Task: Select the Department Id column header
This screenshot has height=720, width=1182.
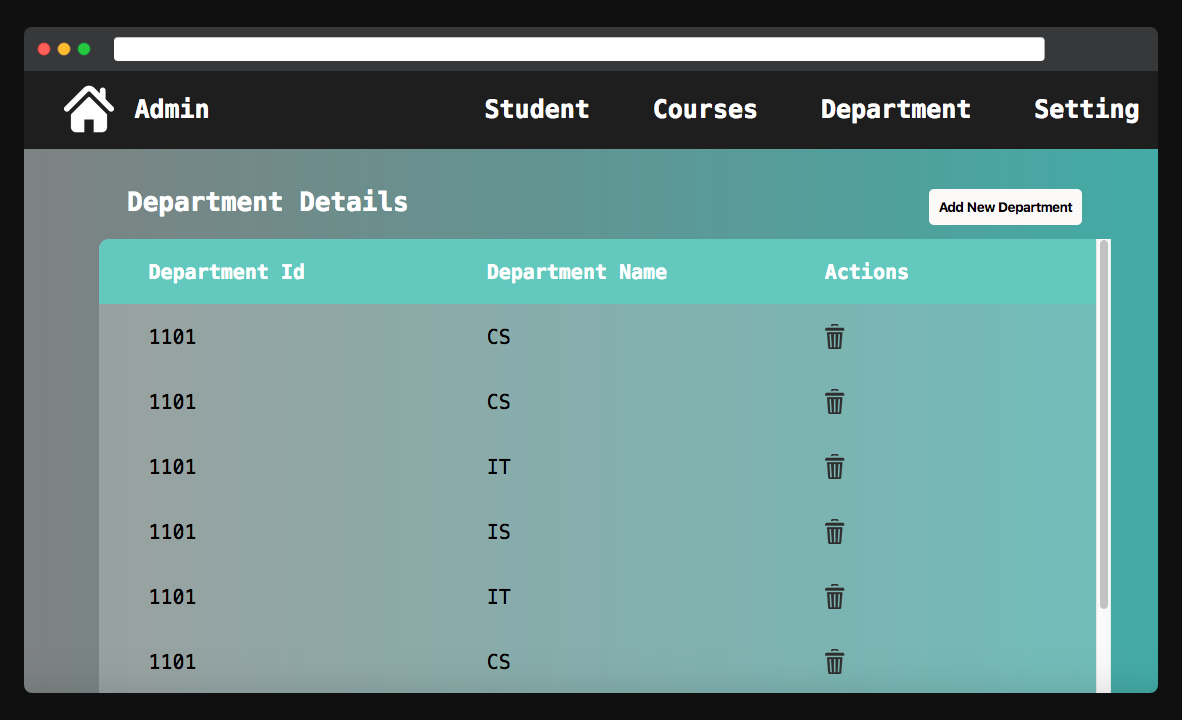Action: pos(226,271)
